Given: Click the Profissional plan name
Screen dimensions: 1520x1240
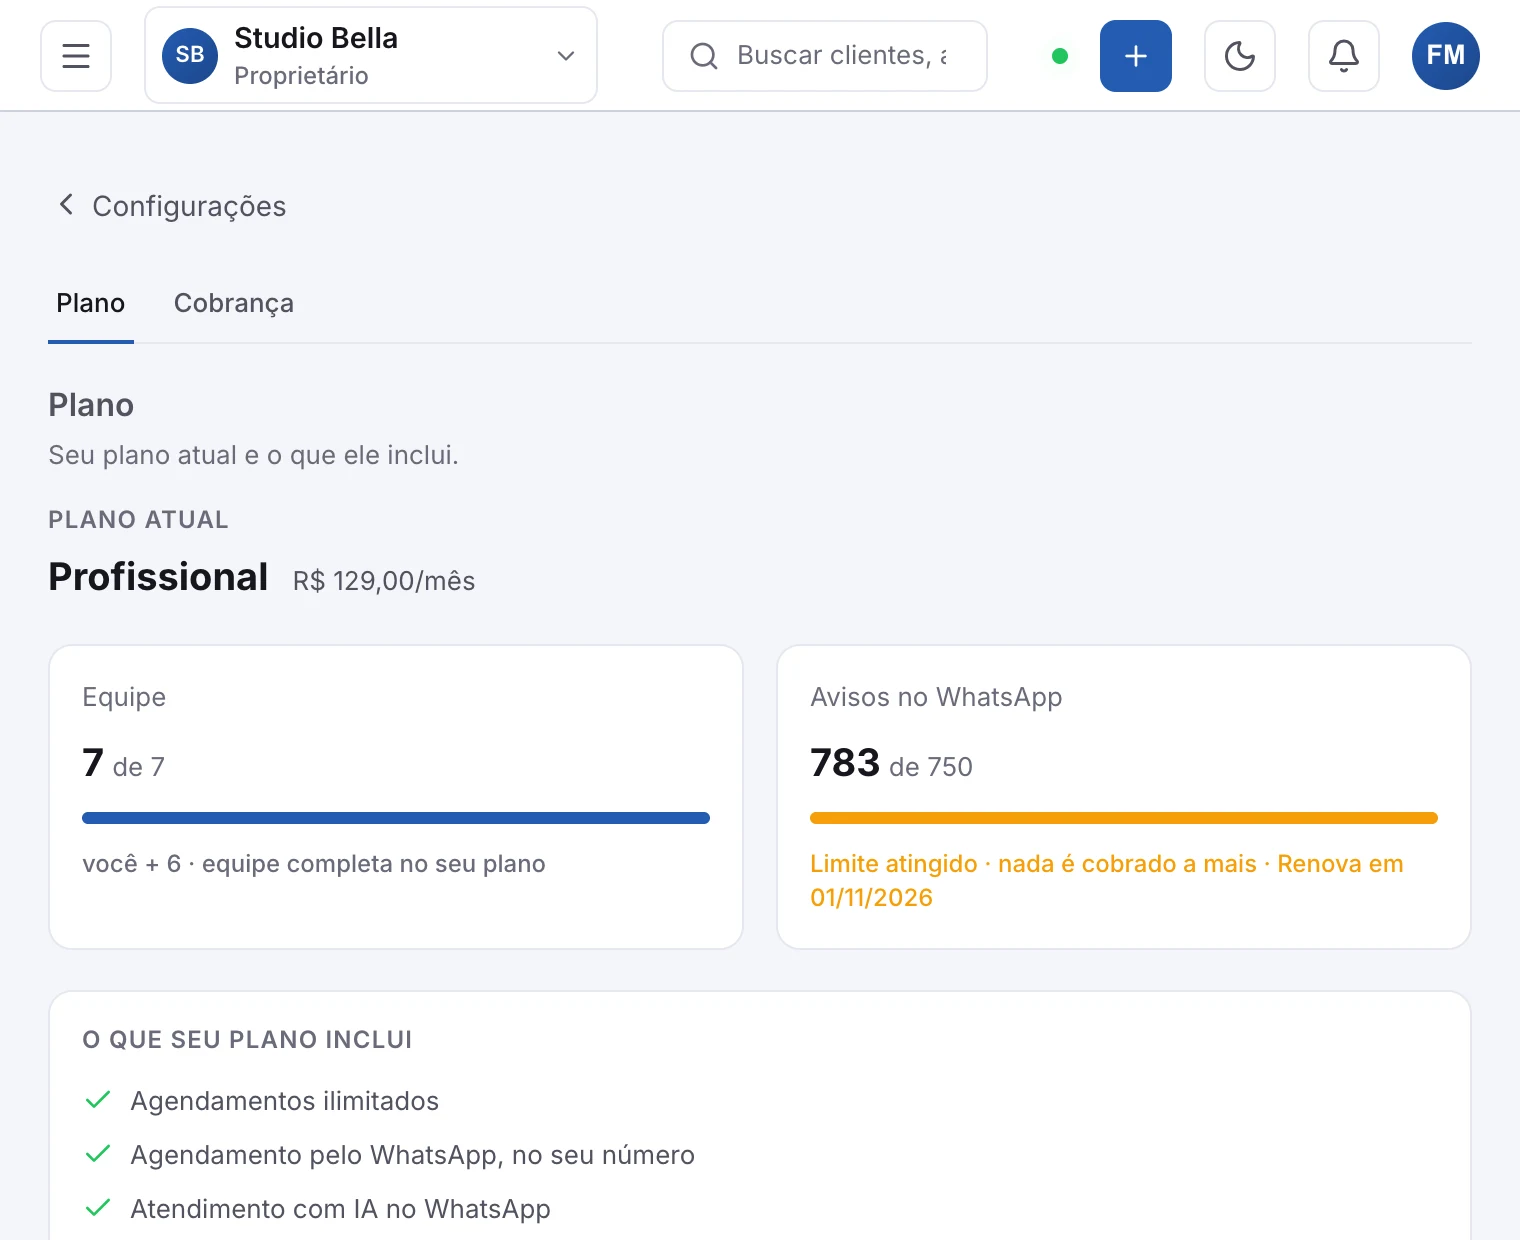Looking at the screenshot, I should click(158, 578).
